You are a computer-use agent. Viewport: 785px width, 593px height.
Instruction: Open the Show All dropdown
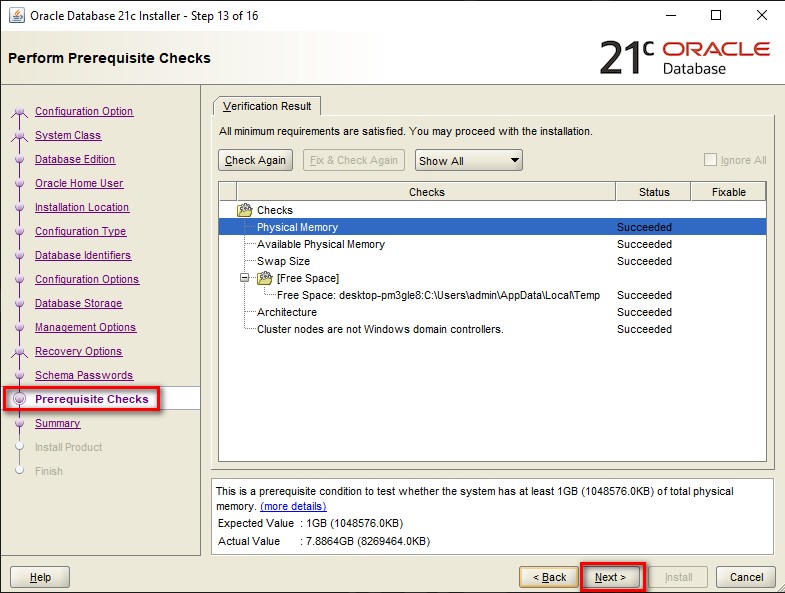[469, 160]
